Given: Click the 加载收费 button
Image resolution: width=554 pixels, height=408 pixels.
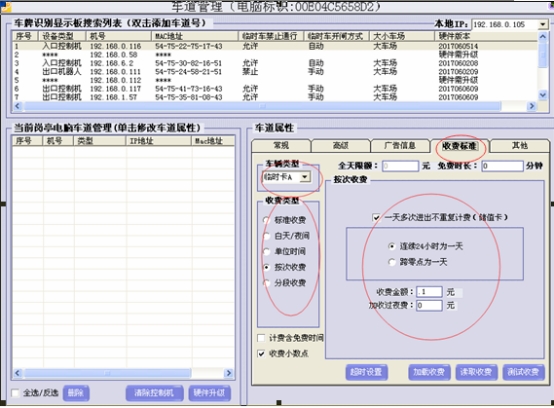Looking at the screenshot, I should 429,372.
